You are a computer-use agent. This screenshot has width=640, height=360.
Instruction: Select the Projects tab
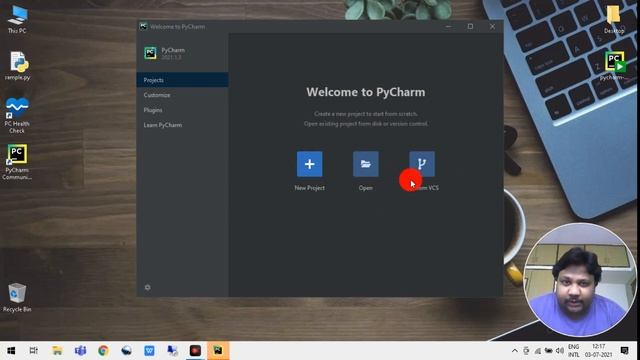(182, 80)
